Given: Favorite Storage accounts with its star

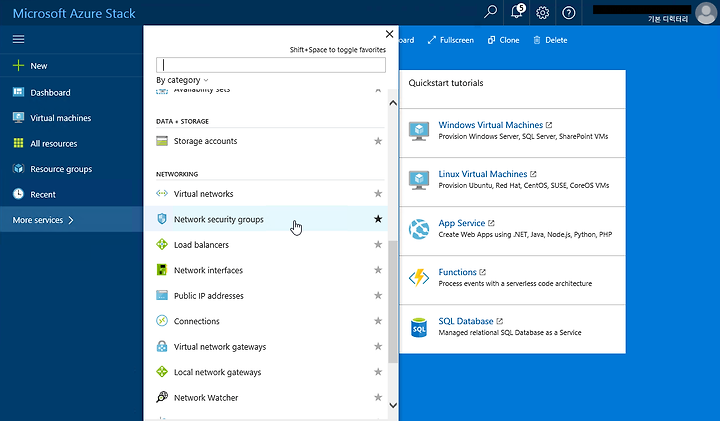Looking at the screenshot, I should pos(378,141).
